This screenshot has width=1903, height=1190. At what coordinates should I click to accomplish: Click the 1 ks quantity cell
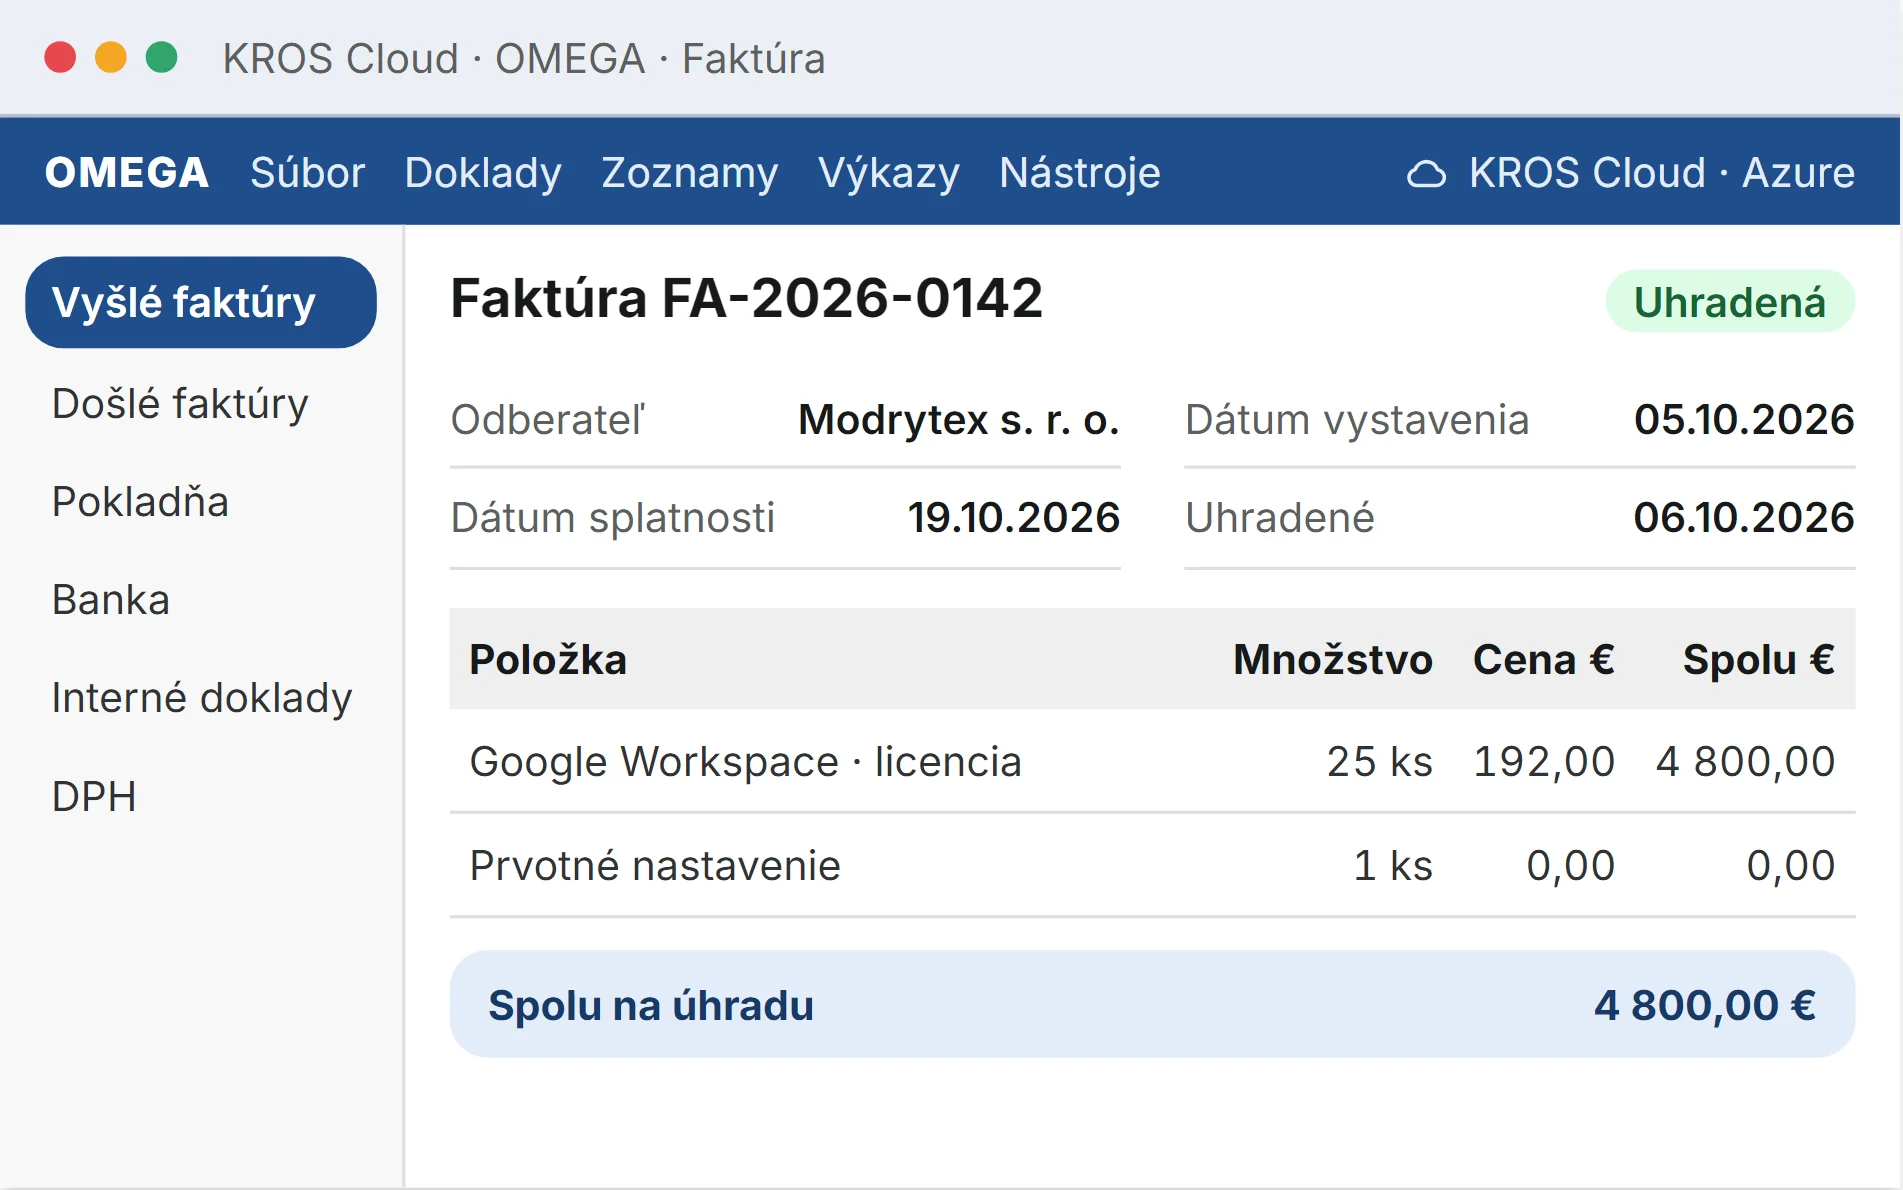1393,866
